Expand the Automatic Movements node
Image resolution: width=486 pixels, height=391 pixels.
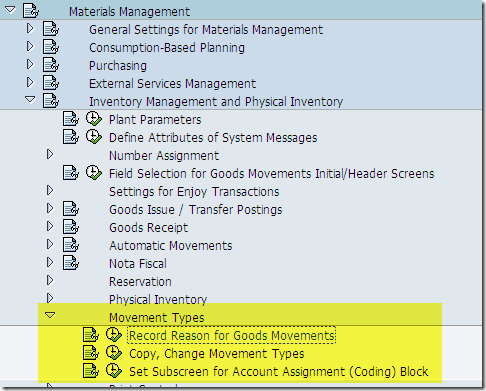(50, 245)
